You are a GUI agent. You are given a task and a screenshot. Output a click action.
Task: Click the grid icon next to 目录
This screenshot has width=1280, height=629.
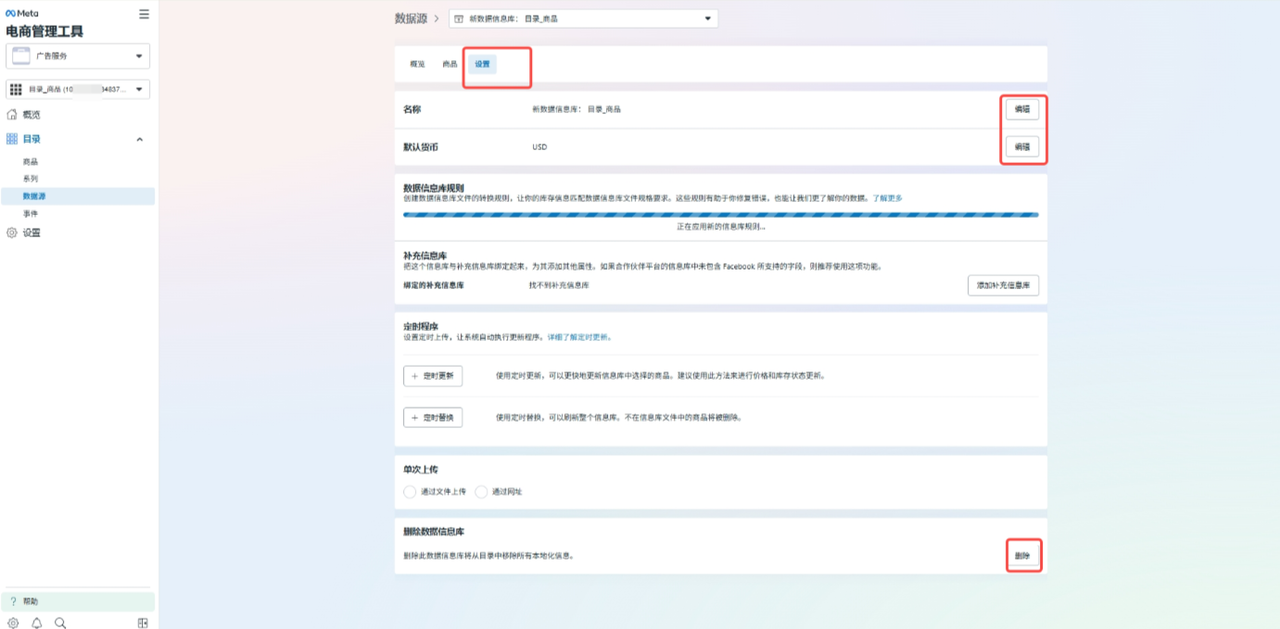(x=12, y=139)
